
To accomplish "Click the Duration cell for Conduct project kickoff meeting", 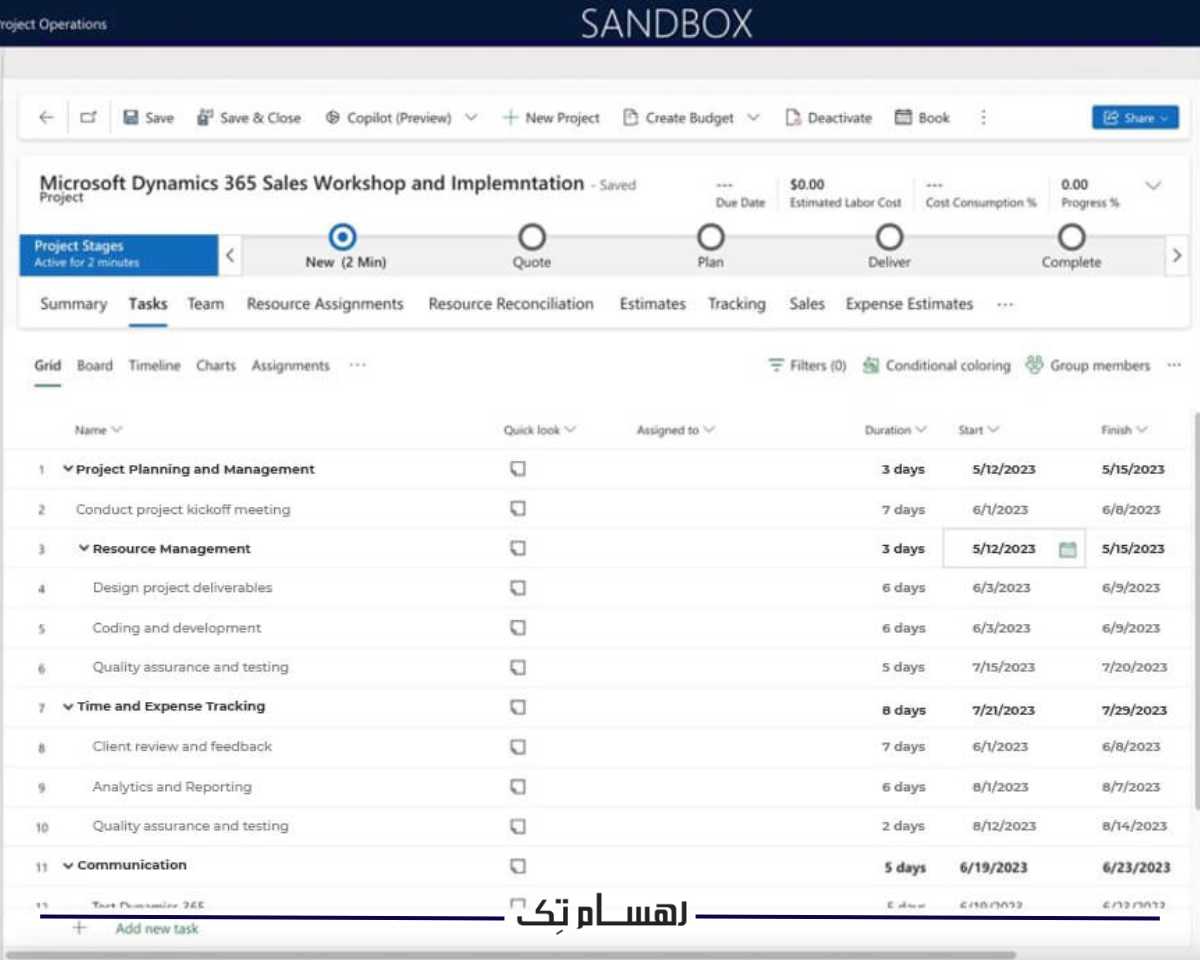I will coord(902,510).
